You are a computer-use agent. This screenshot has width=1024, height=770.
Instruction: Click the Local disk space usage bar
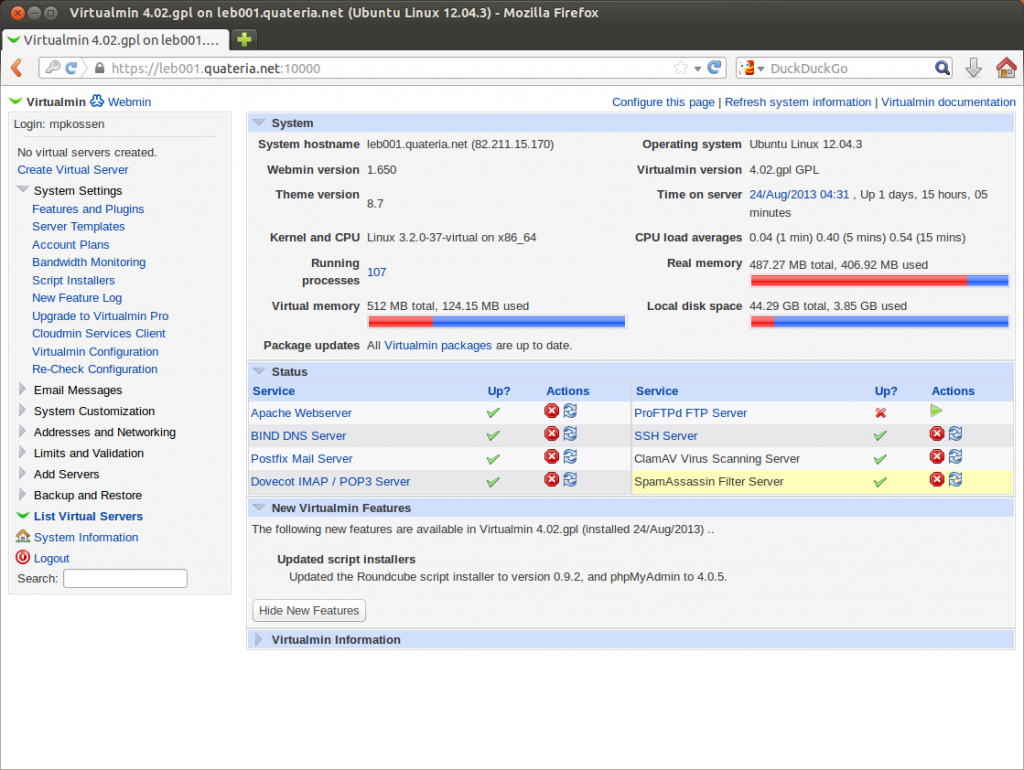880,322
